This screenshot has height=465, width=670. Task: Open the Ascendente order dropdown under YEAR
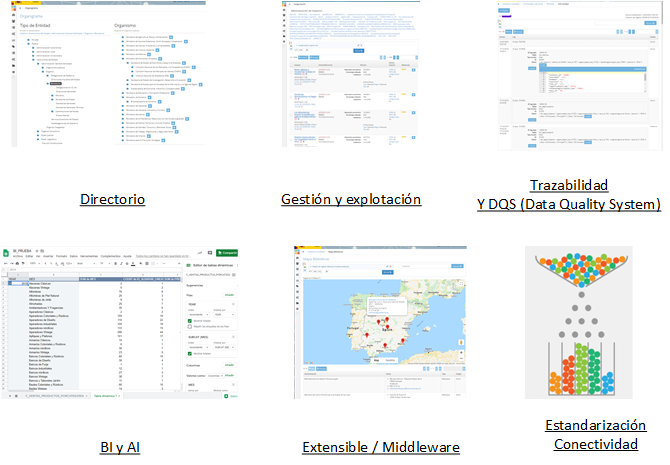click(198, 313)
